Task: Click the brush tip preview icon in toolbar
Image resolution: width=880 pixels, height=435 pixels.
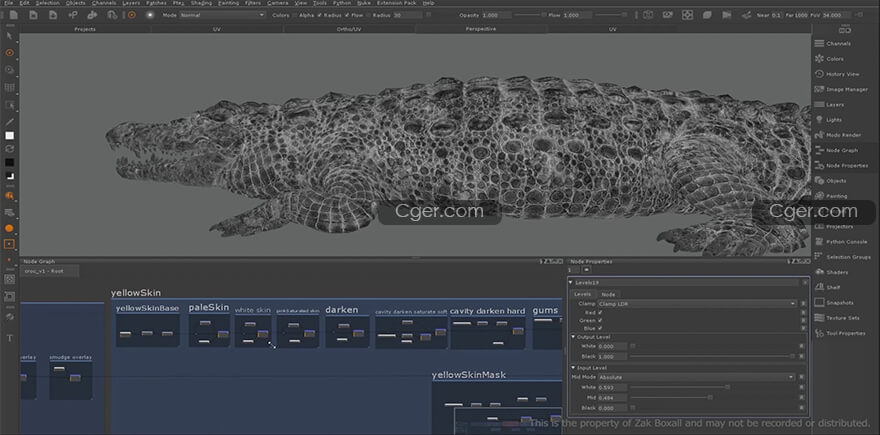Action: [150, 15]
